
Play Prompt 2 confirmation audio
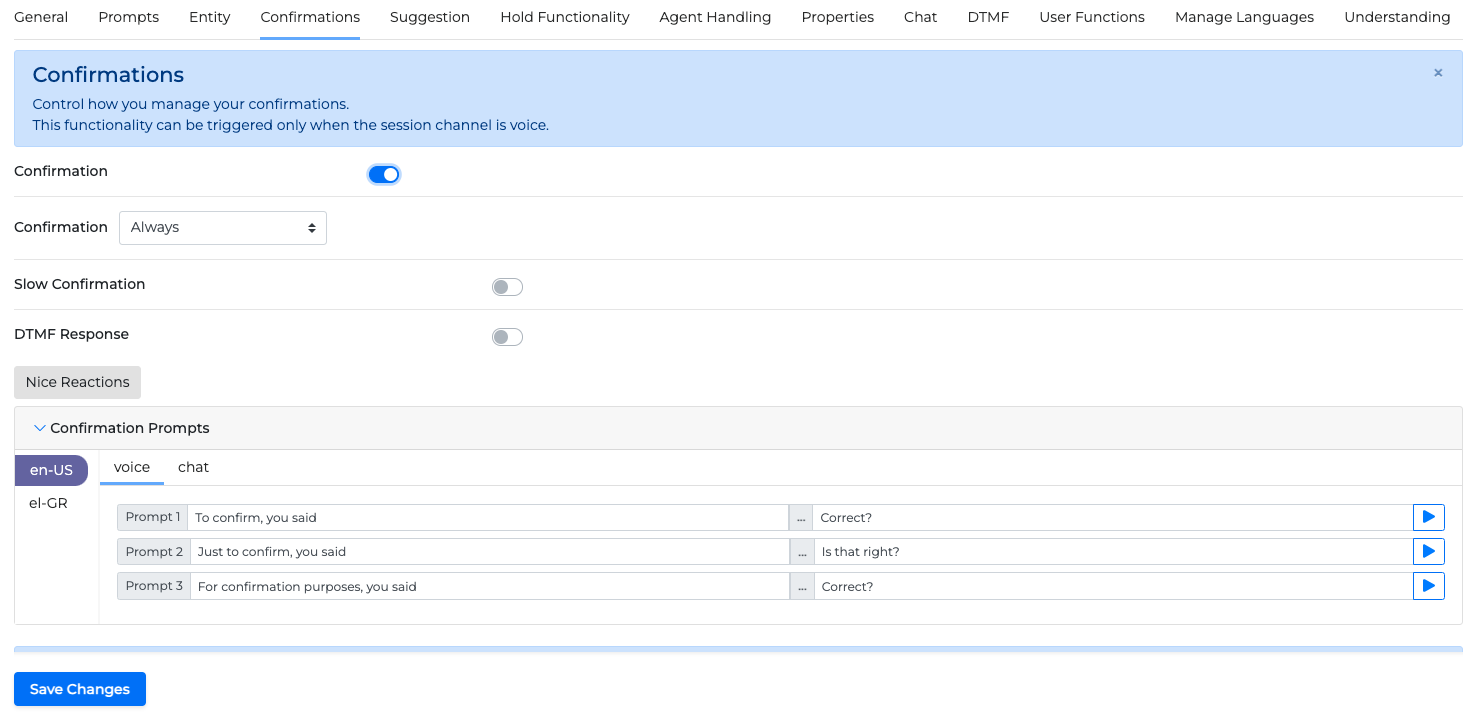(x=1428, y=551)
